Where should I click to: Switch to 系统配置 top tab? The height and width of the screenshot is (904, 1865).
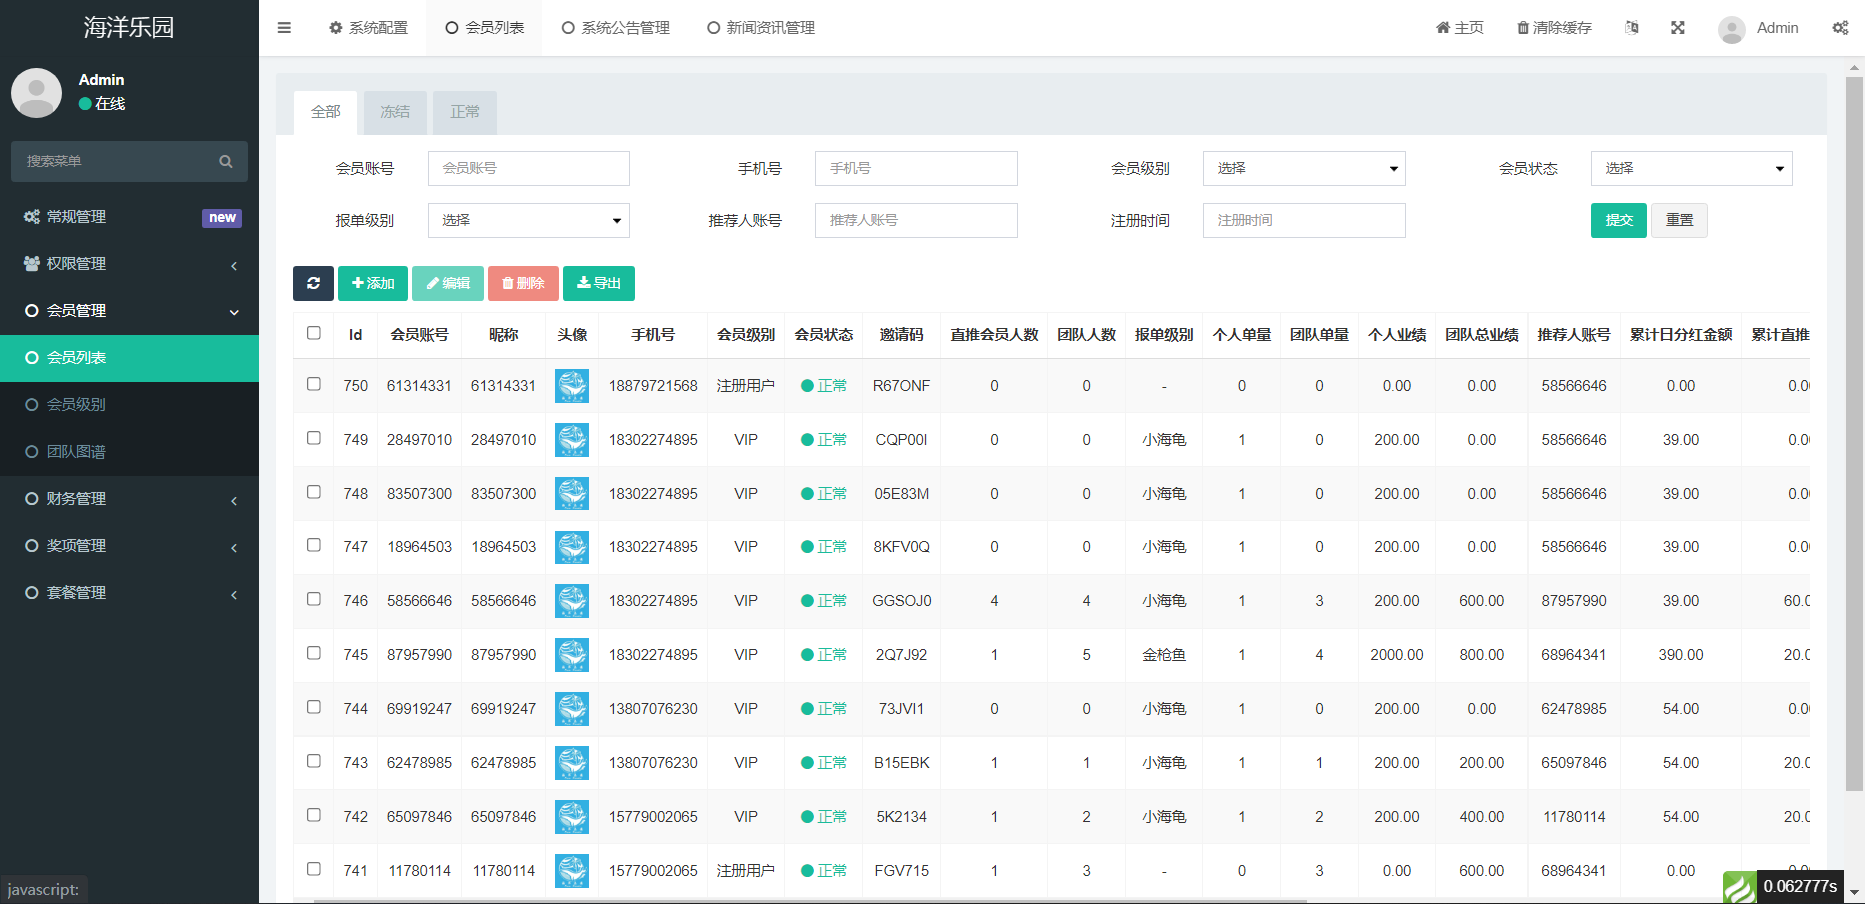[x=368, y=28]
